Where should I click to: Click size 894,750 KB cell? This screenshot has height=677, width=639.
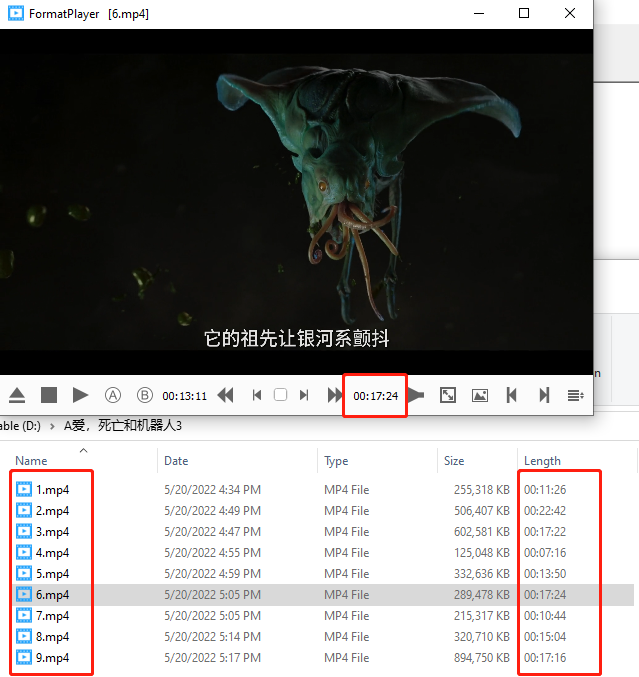pyautogui.click(x=482, y=658)
